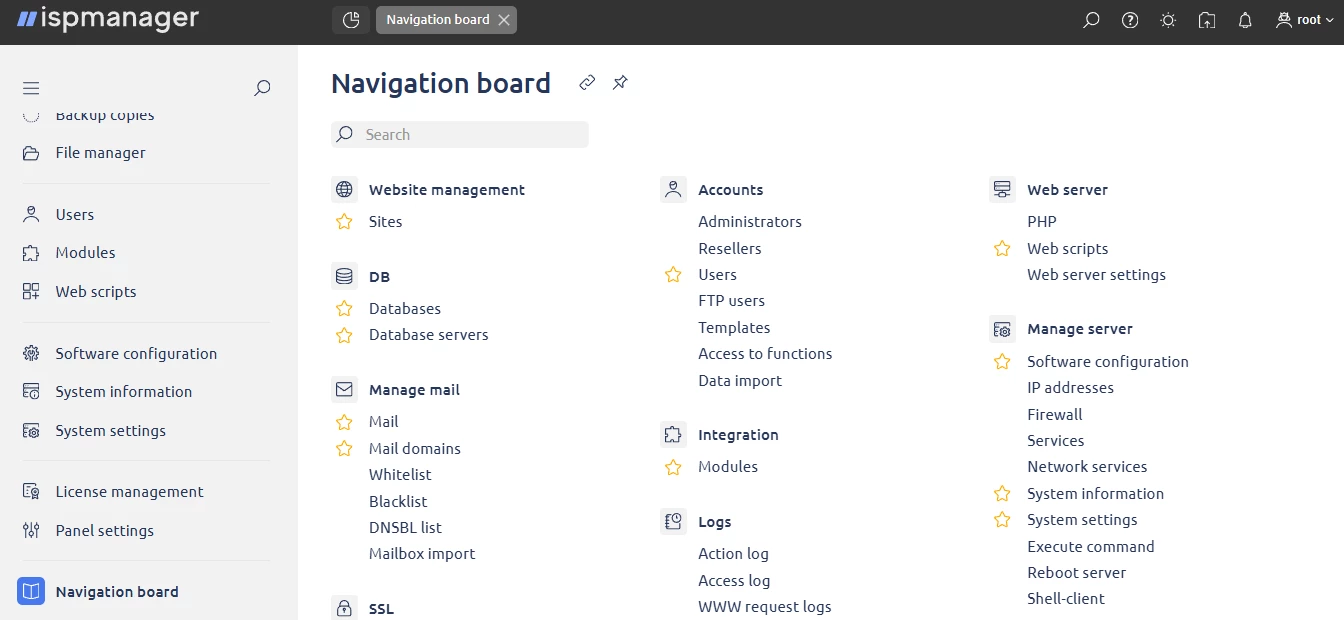
Task: Click the Search input field
Action: (460, 134)
